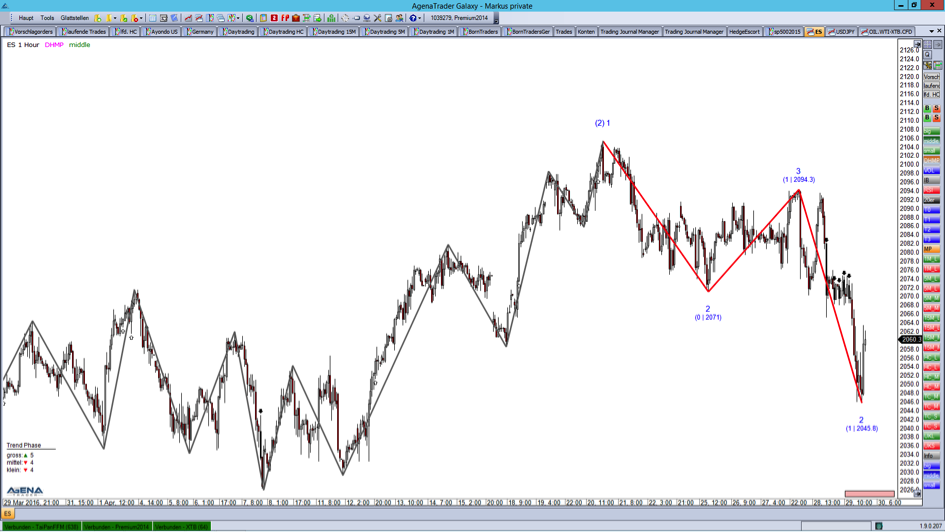Click the first yellow padlock toolbar icon

coord(98,18)
